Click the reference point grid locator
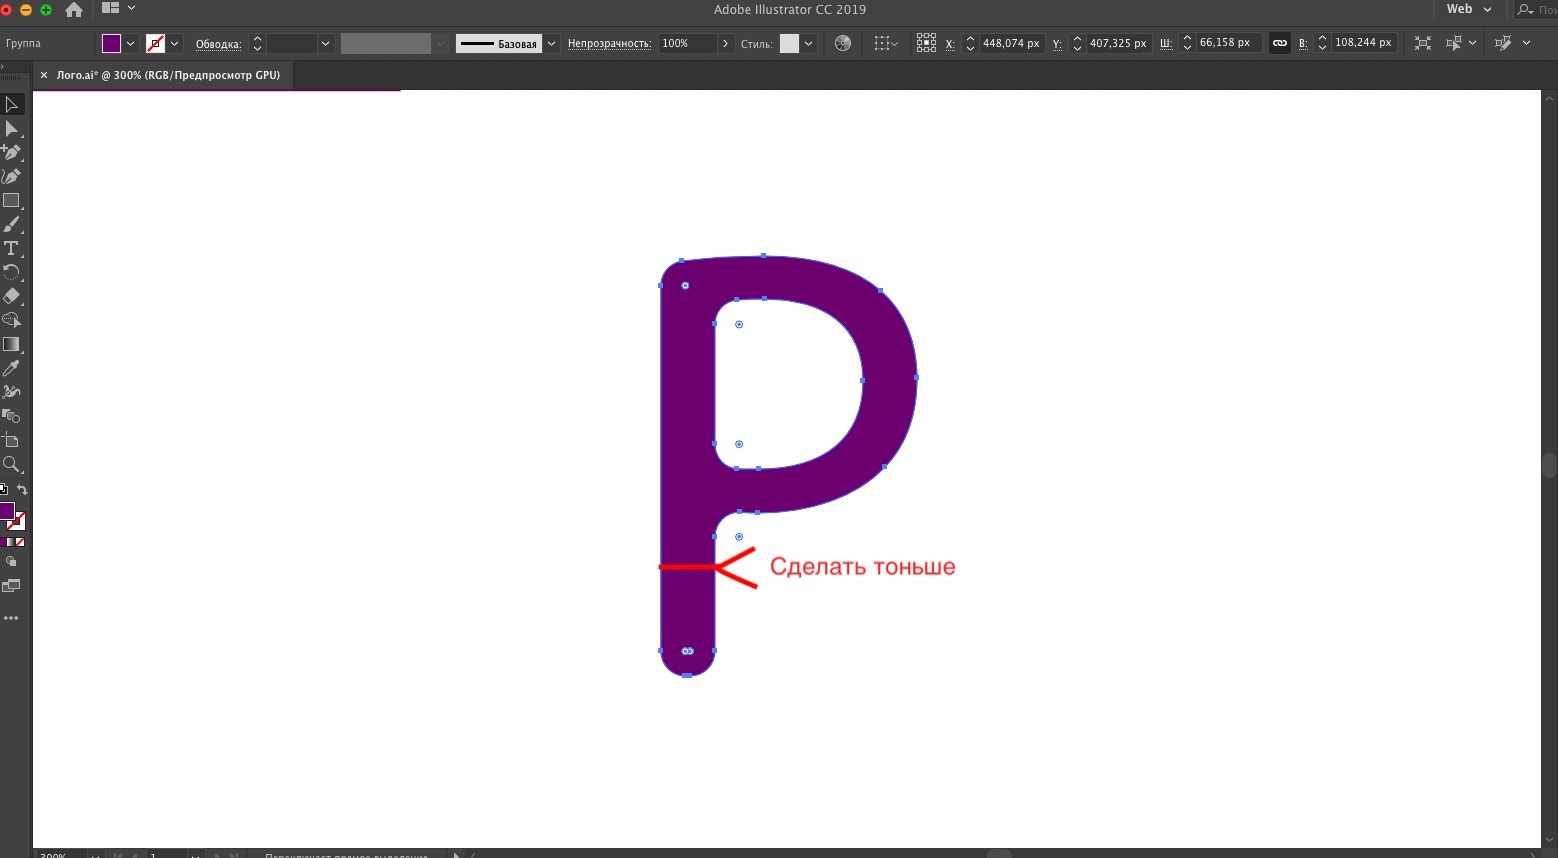Viewport: 1558px width, 858px height. (x=926, y=43)
